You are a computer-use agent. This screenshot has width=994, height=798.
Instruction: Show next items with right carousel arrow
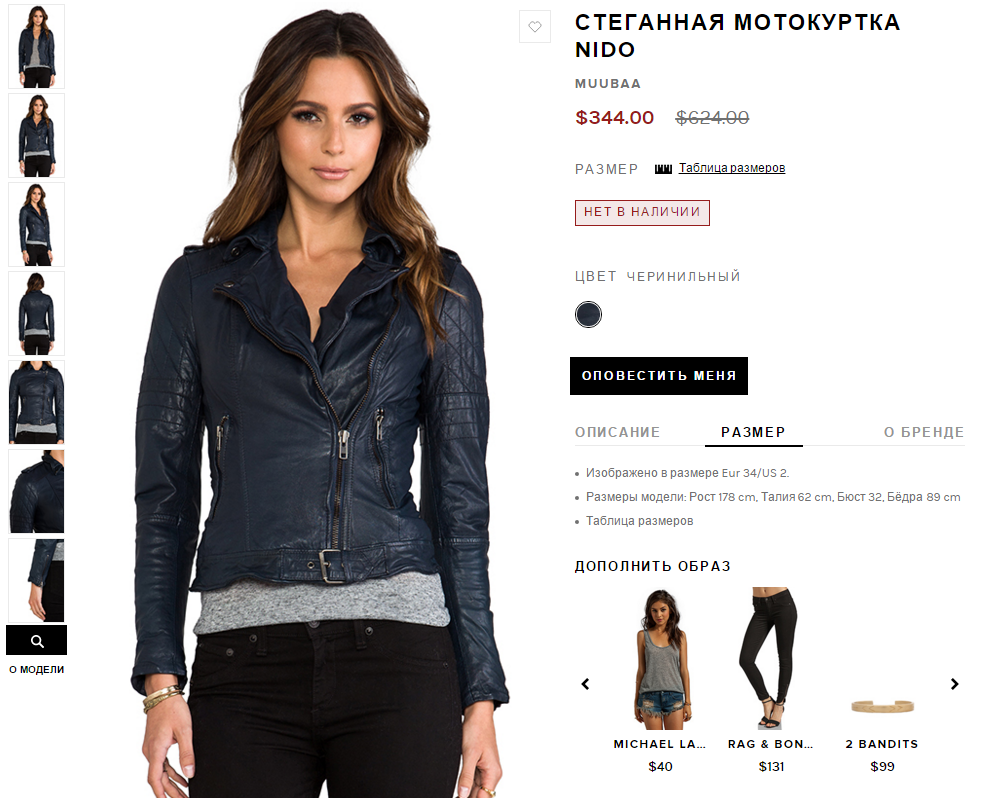pyautogui.click(x=954, y=684)
